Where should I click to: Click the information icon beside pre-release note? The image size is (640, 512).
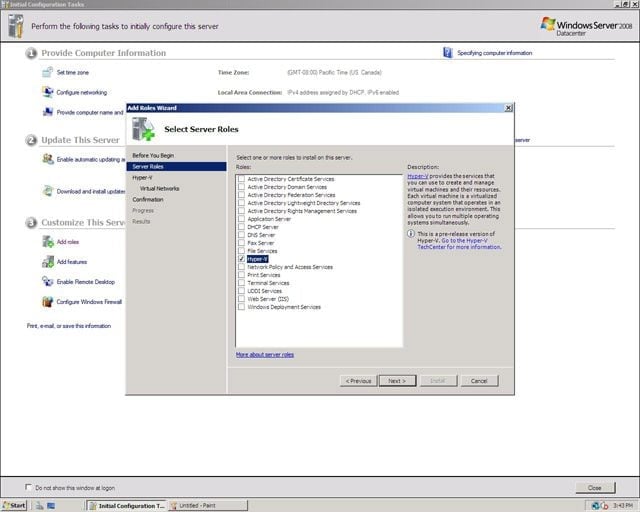[x=411, y=234]
